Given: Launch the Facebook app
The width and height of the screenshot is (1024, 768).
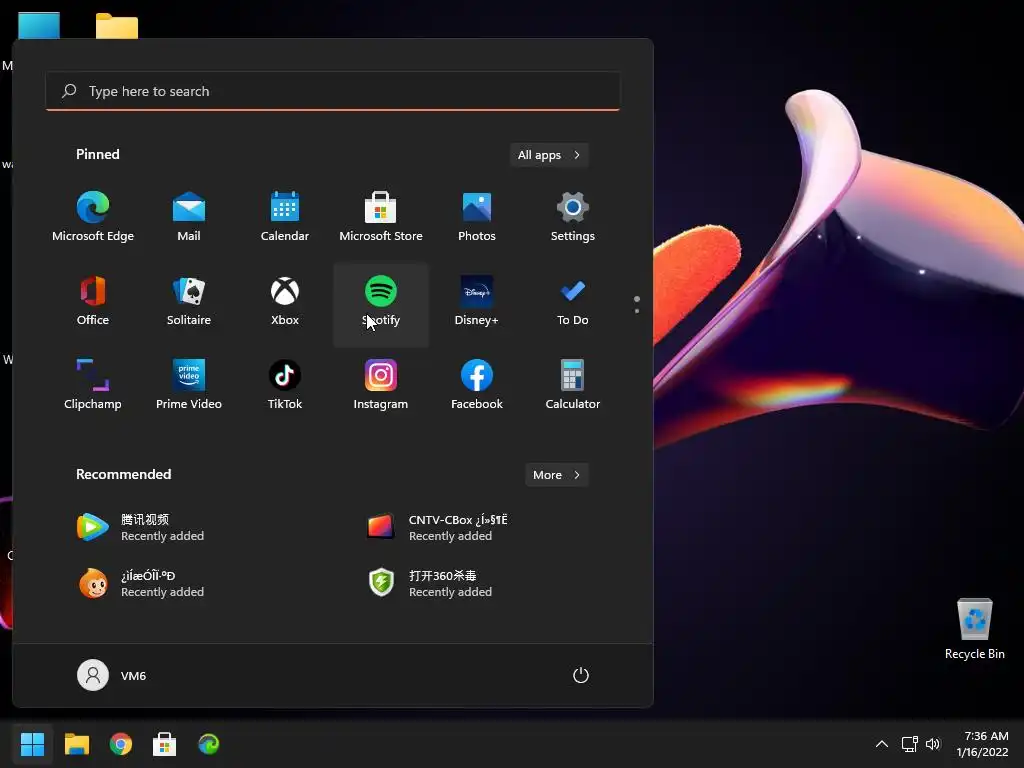Looking at the screenshot, I should [477, 385].
